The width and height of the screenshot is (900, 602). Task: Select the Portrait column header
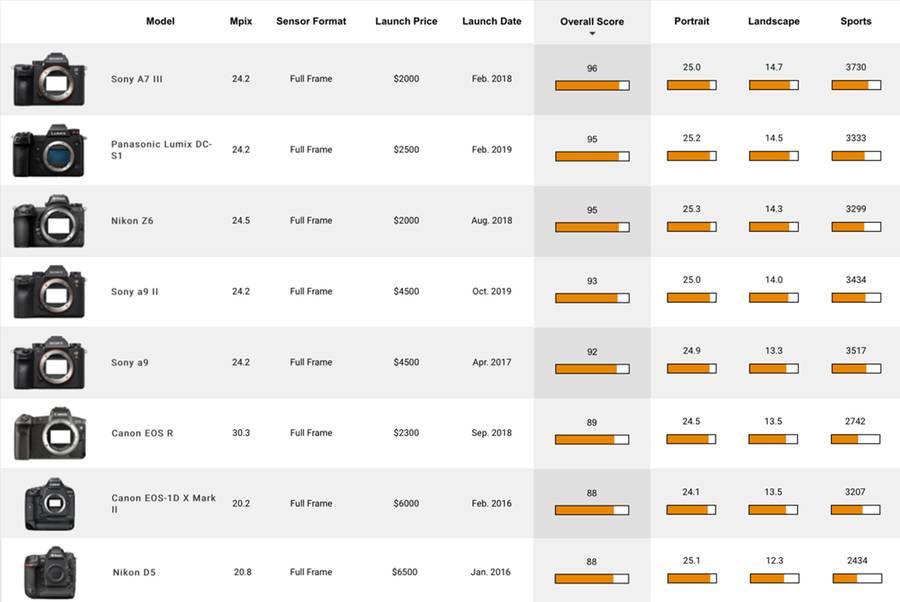(x=692, y=21)
